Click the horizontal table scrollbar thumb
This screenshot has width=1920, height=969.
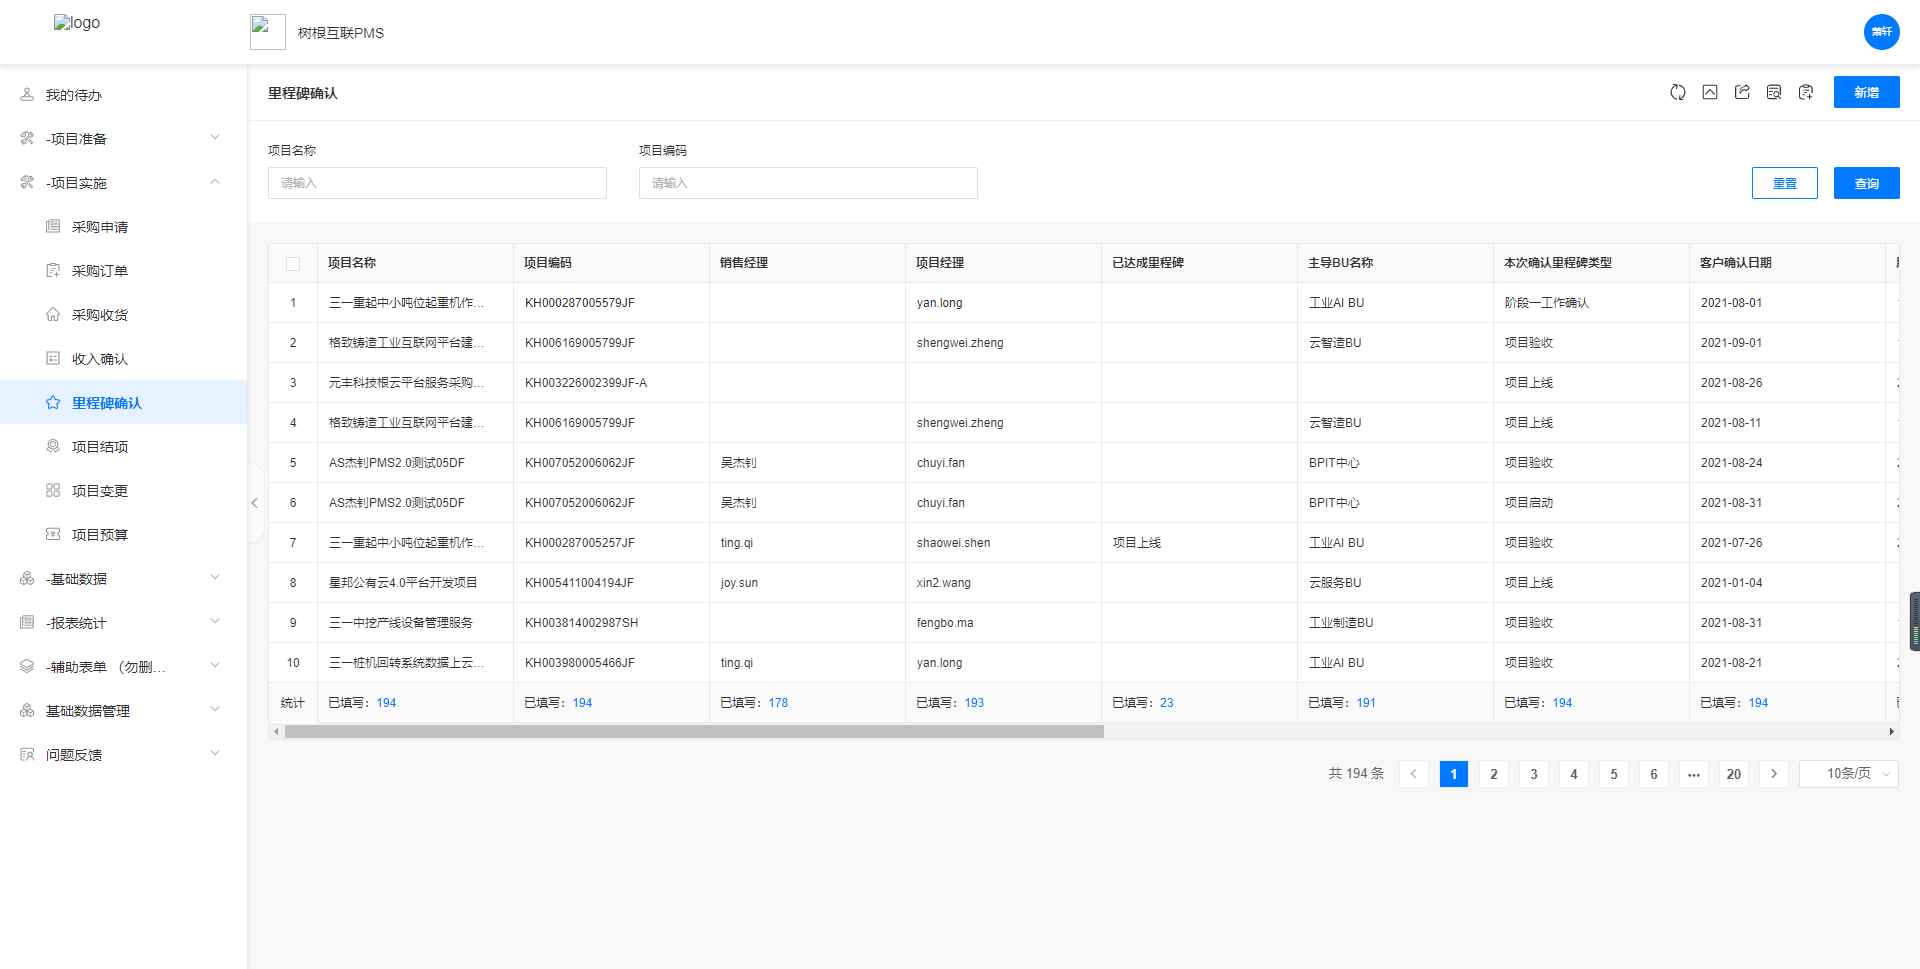pyautogui.click(x=694, y=732)
